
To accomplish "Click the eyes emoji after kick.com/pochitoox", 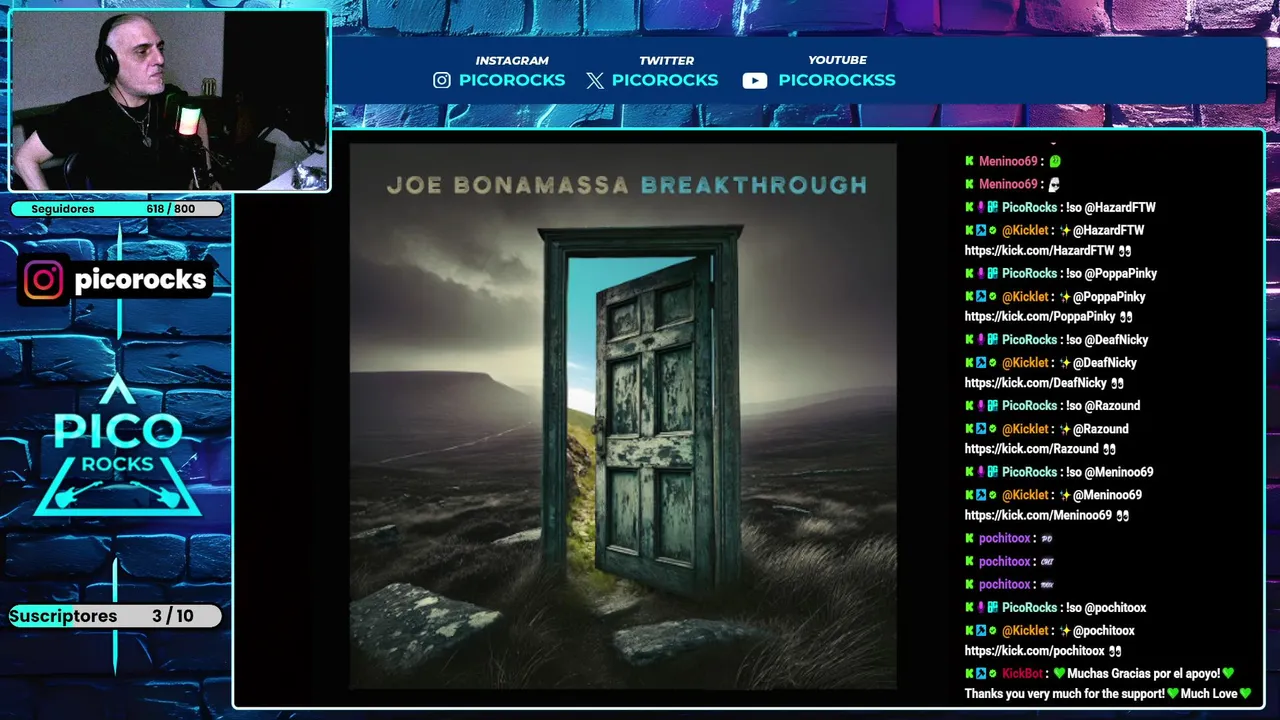I will point(1115,651).
